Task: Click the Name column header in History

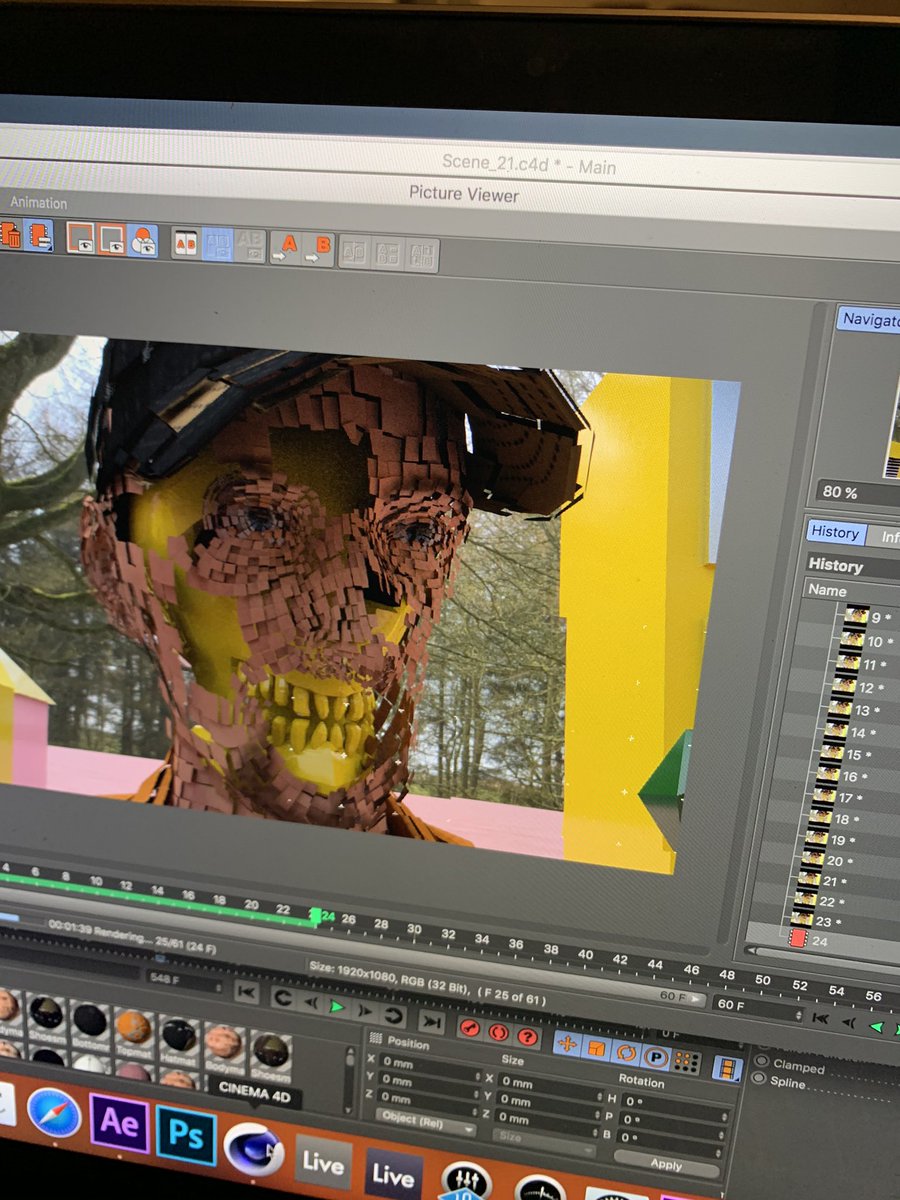Action: [826, 590]
